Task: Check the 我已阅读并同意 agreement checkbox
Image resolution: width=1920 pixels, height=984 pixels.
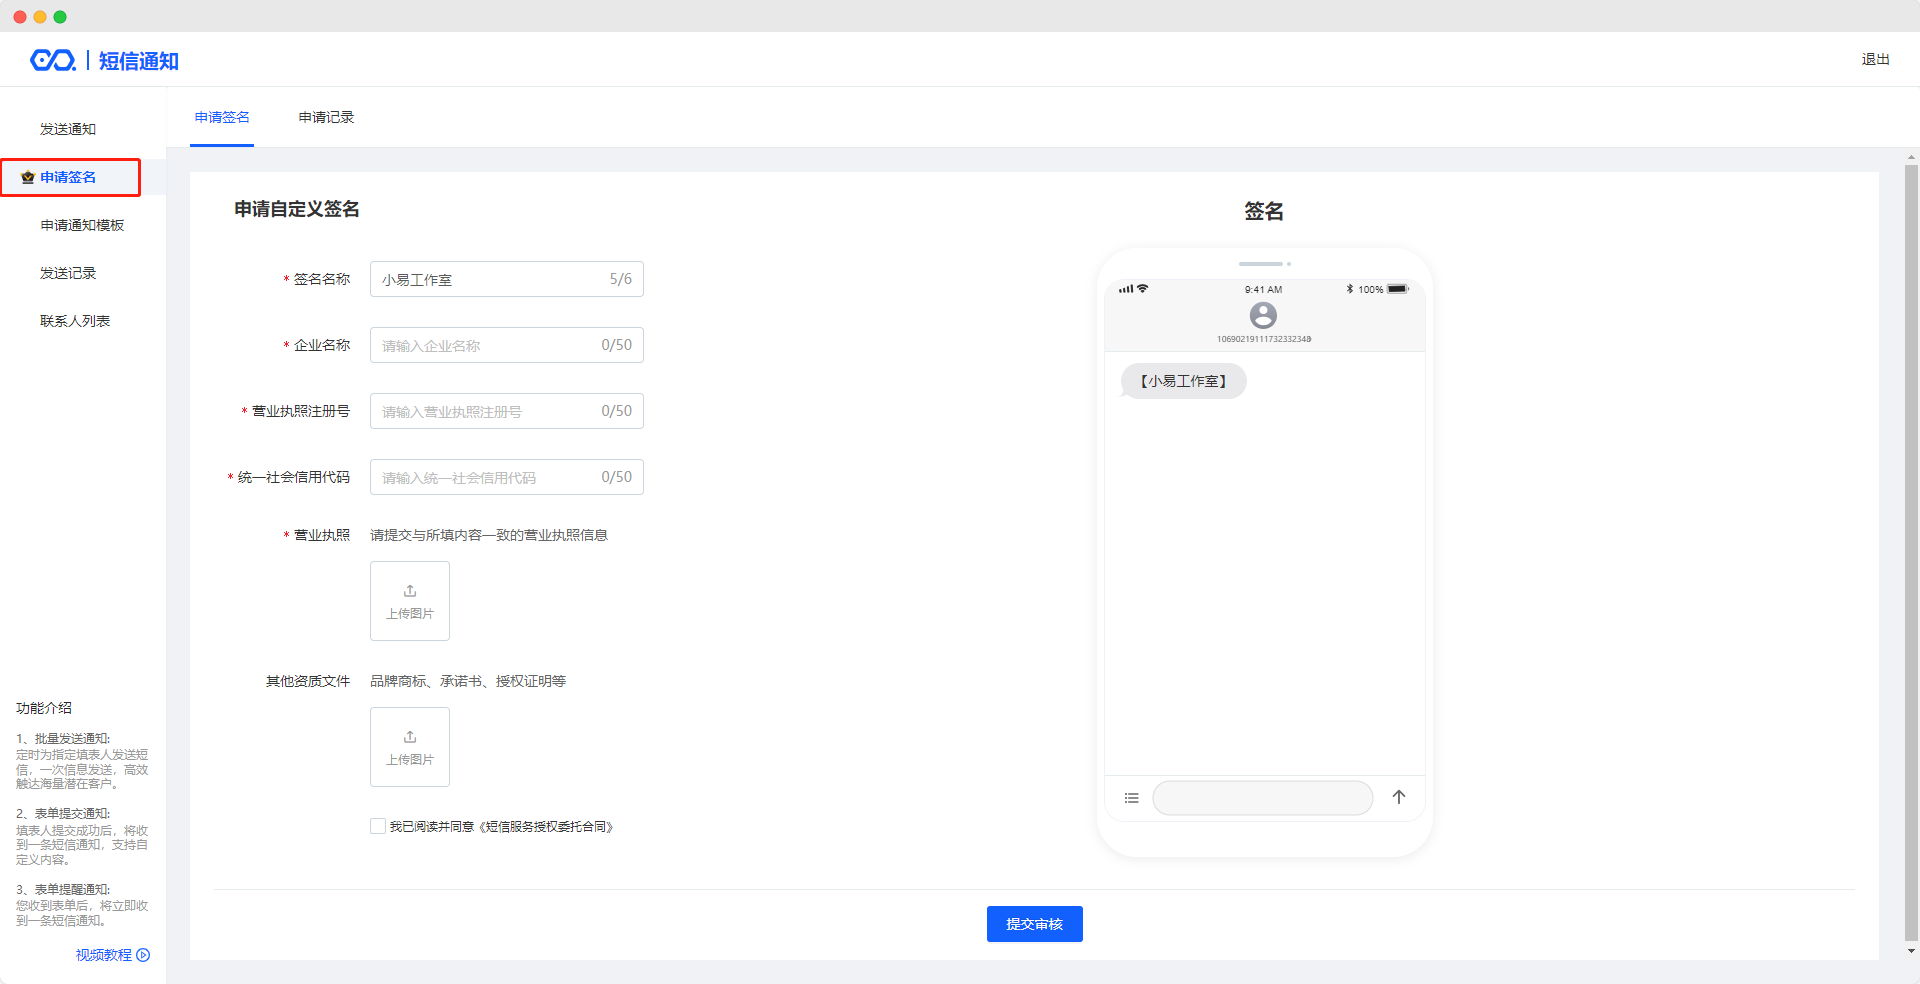Action: coord(378,826)
